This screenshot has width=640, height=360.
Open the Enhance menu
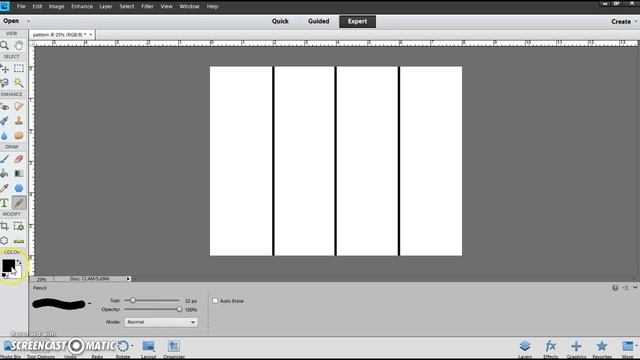[82, 7]
